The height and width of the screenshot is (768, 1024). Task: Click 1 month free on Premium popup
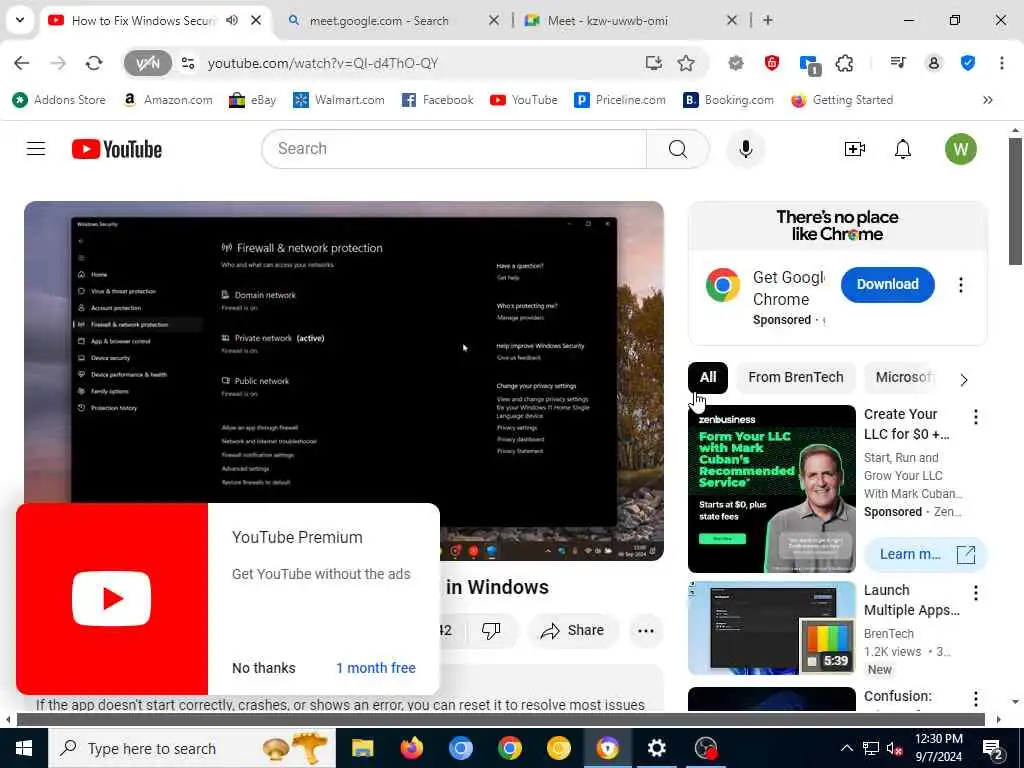376,667
